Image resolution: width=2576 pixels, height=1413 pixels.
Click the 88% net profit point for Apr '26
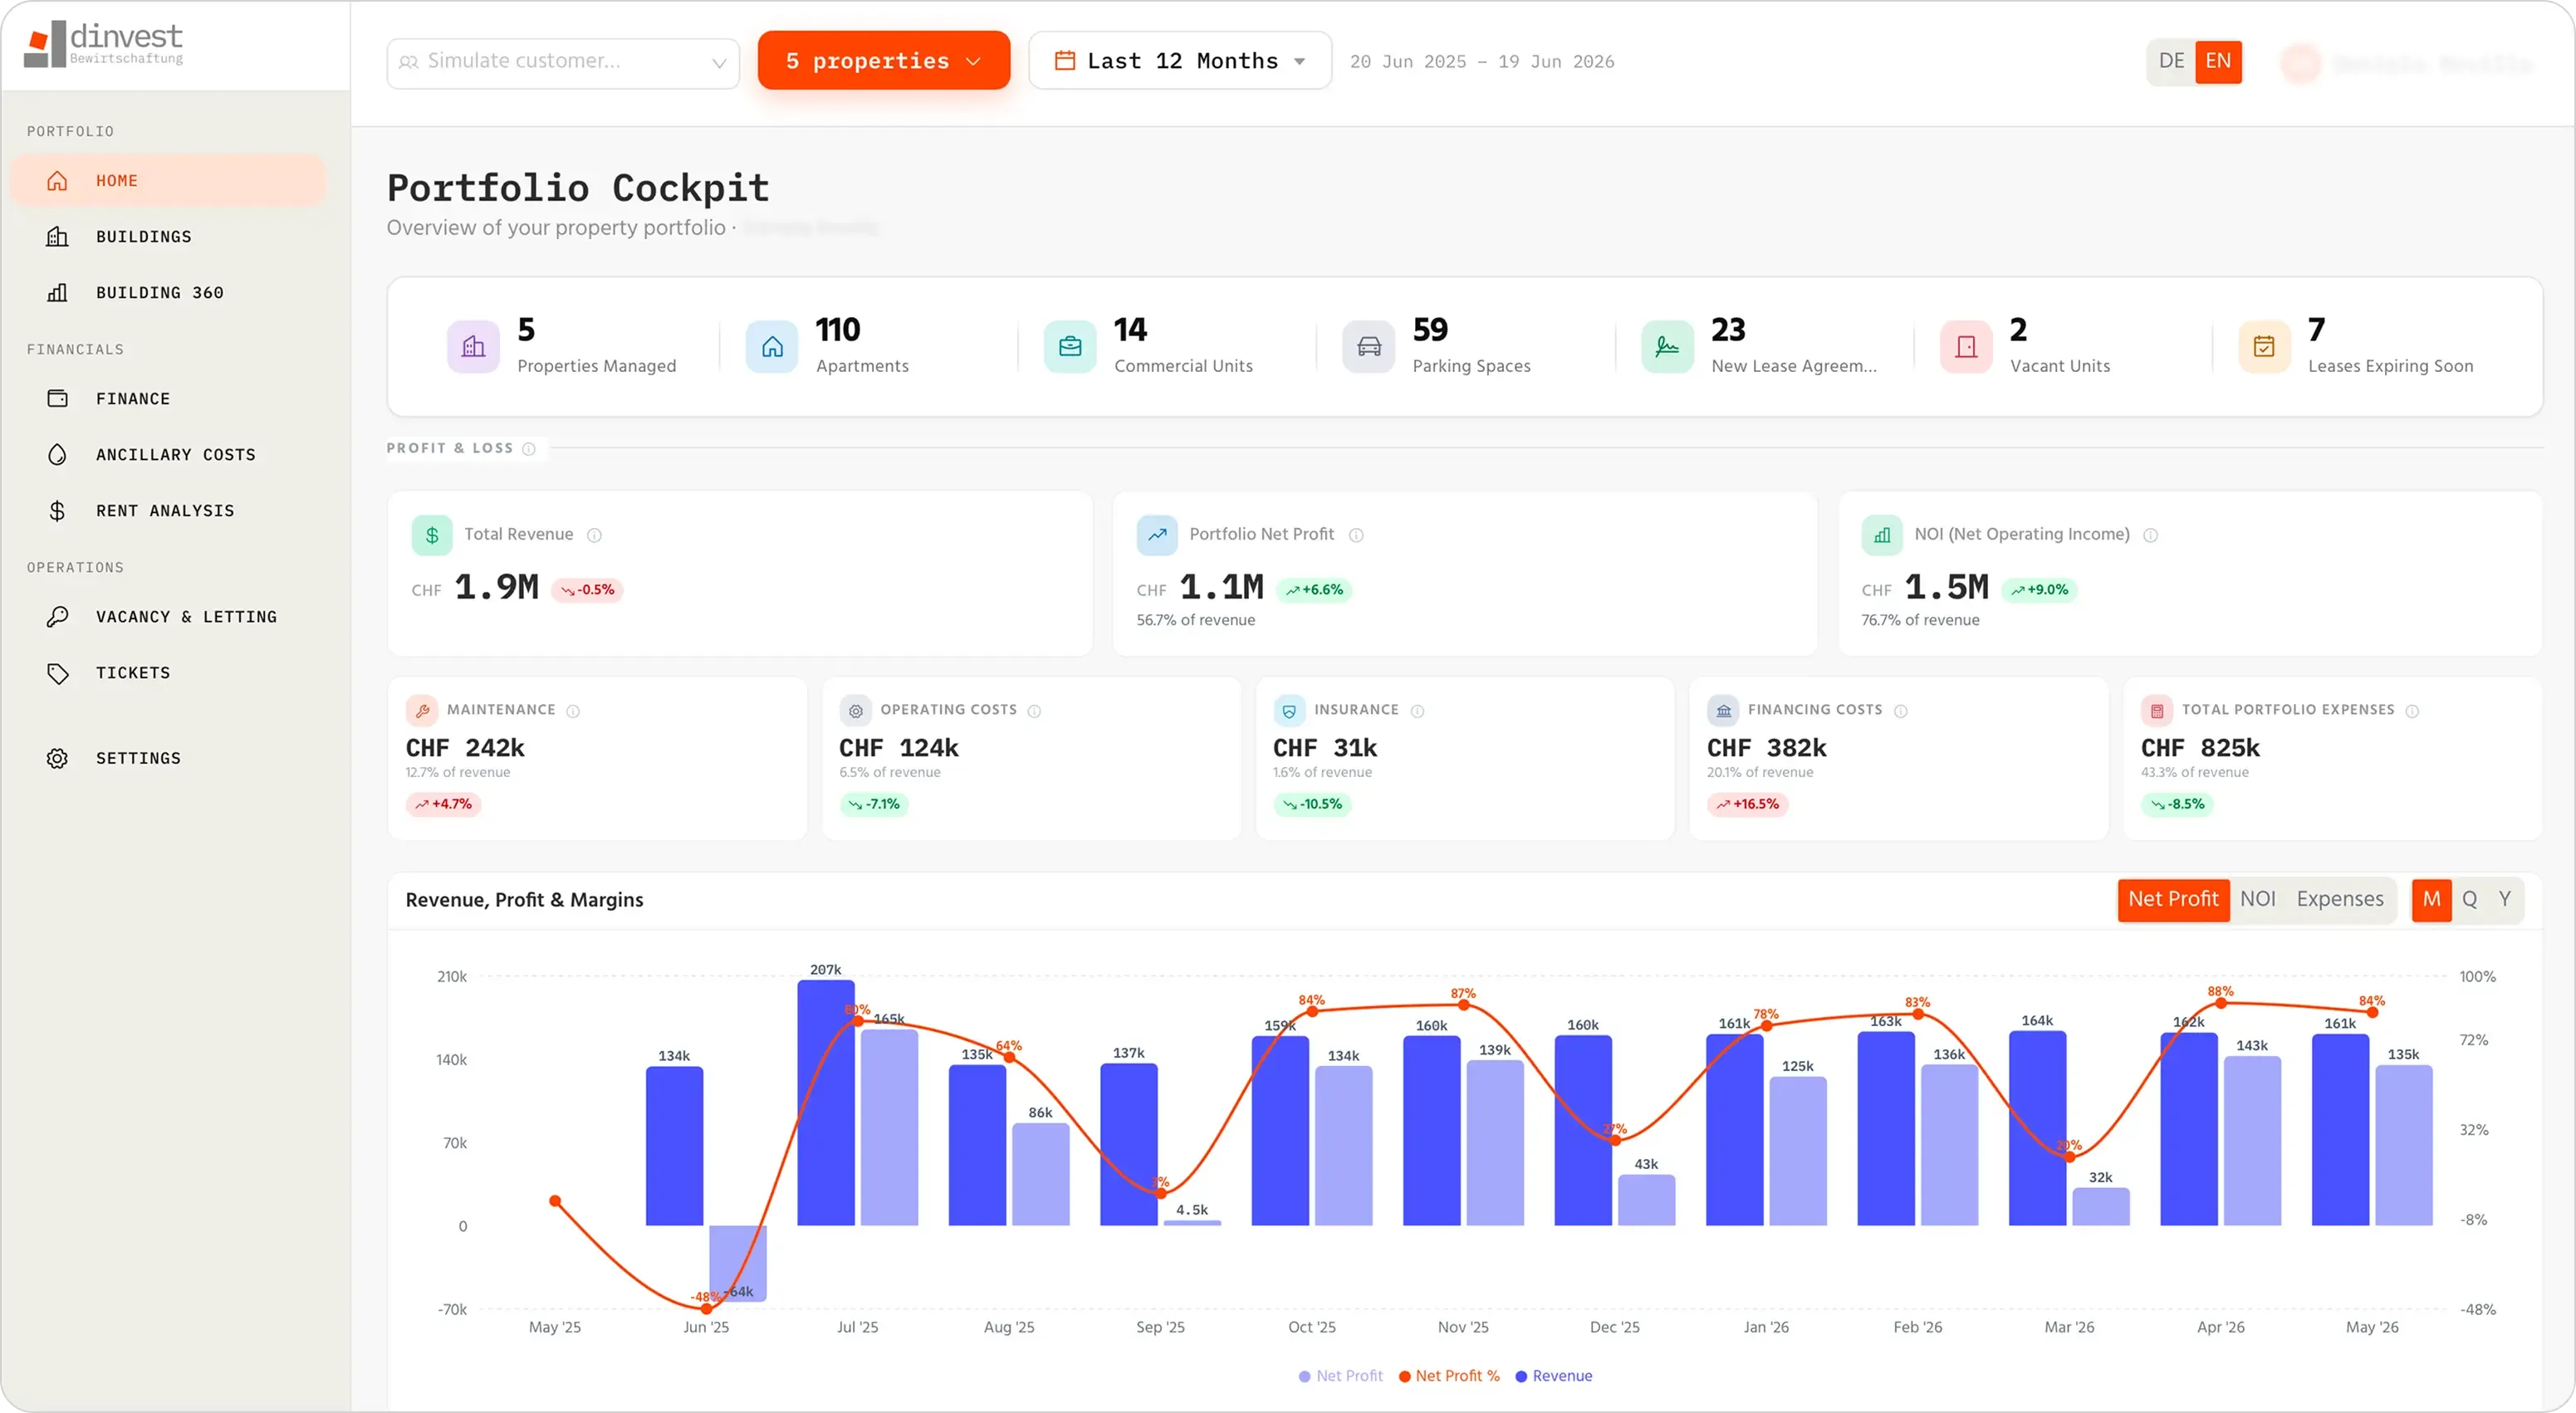2221,1003
